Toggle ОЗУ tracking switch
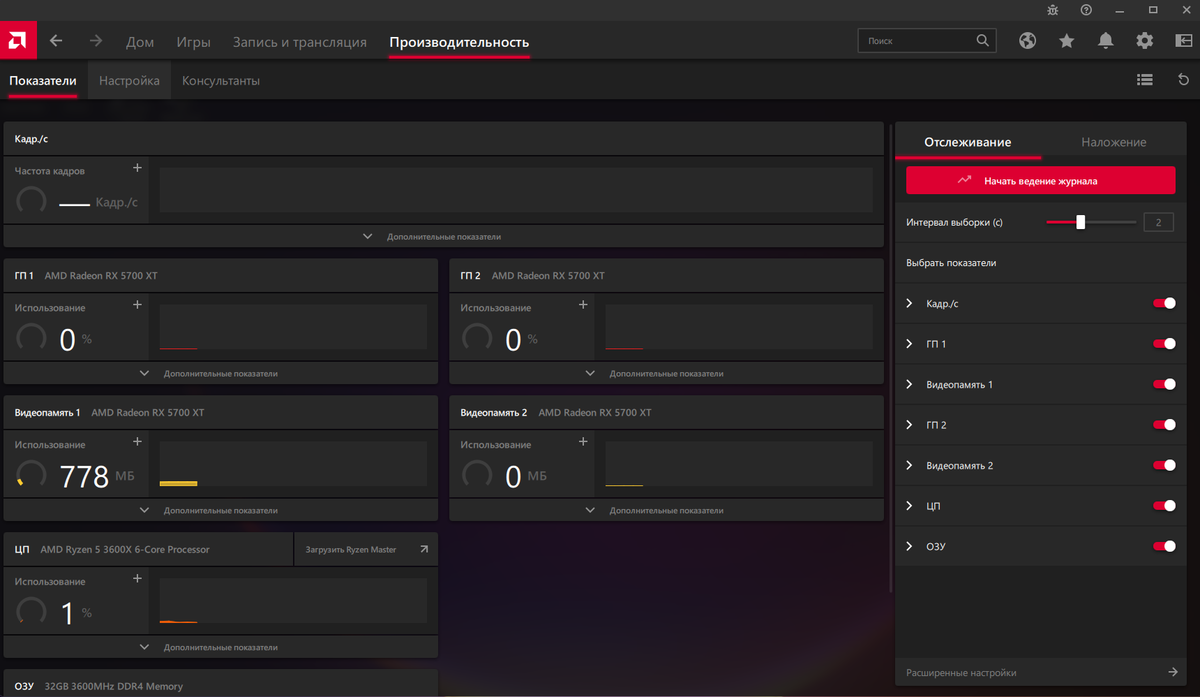 [1164, 546]
